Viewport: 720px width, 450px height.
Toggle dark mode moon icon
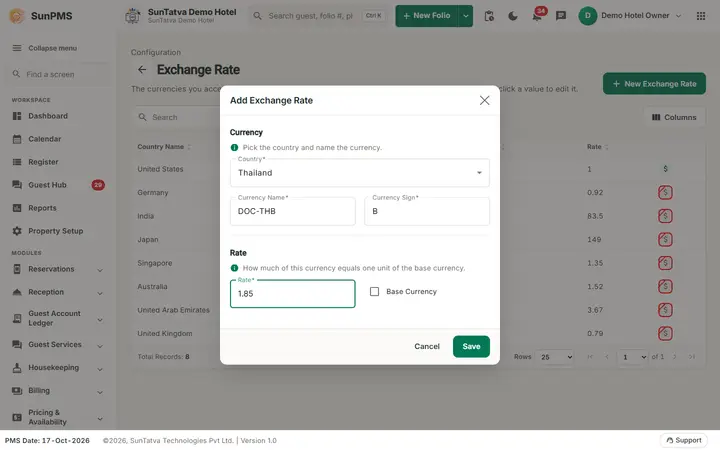[512, 16]
